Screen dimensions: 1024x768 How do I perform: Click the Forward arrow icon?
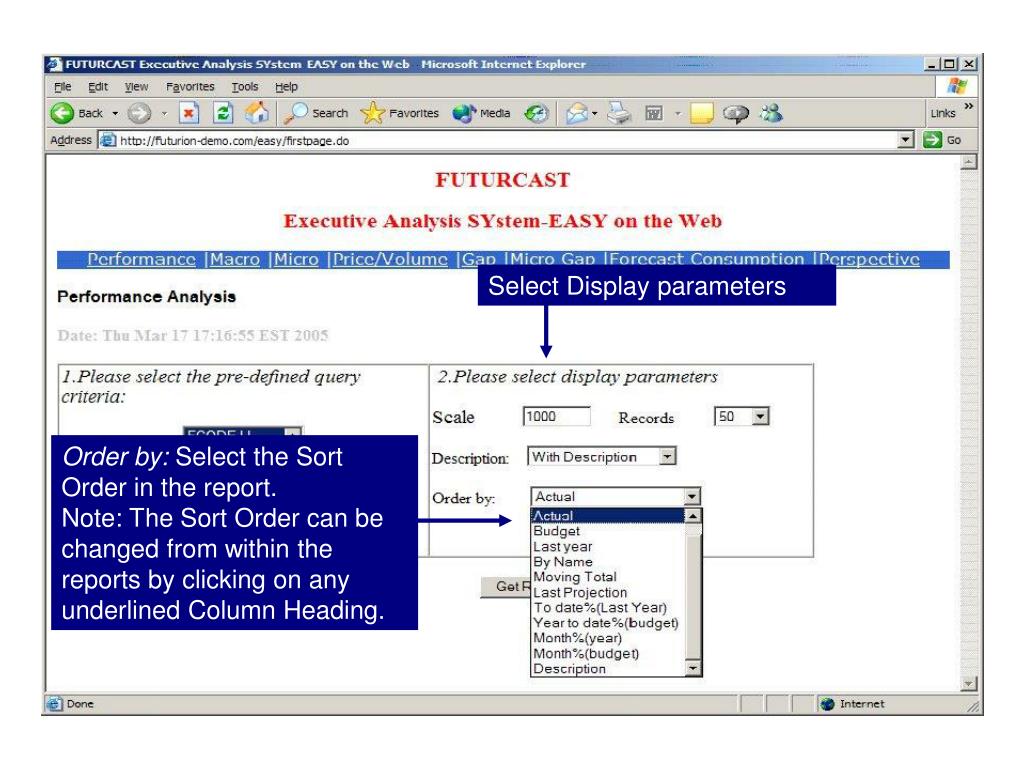click(138, 113)
